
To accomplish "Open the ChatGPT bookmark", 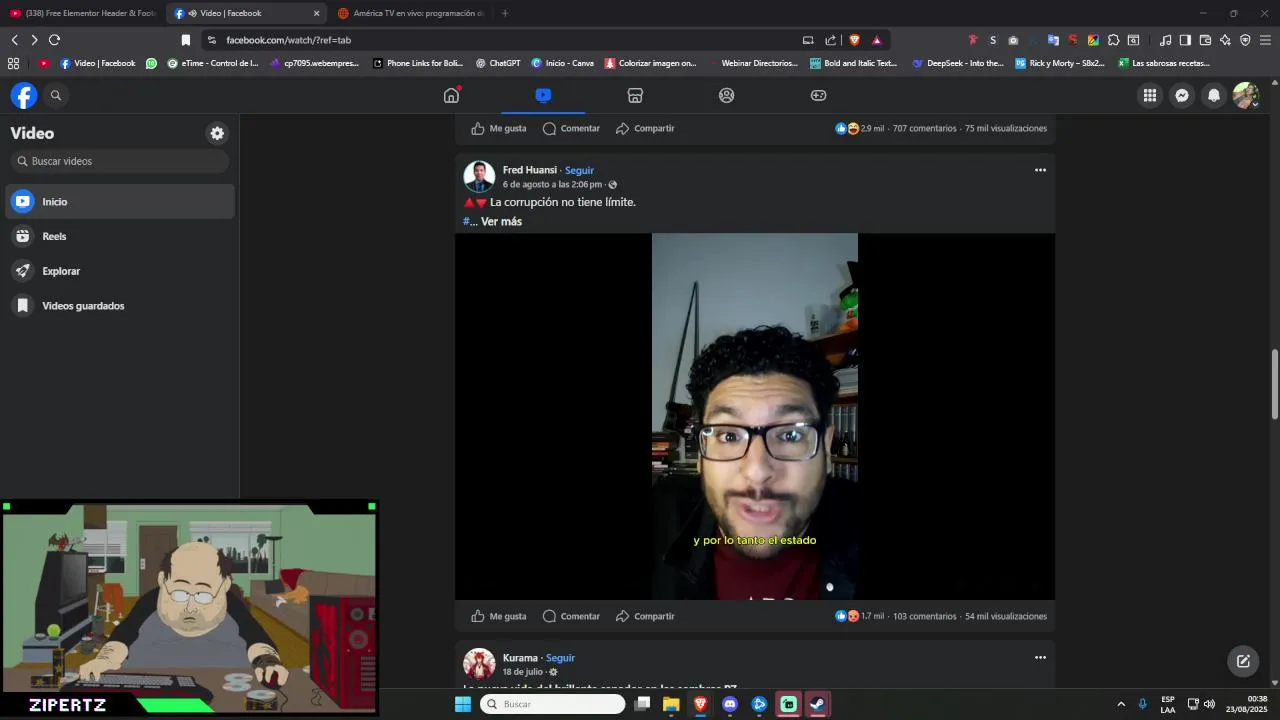I will (498, 63).
